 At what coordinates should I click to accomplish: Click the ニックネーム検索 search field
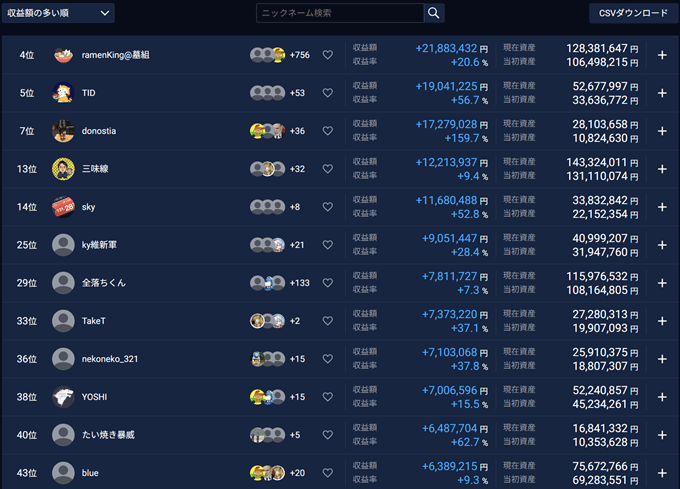click(339, 13)
